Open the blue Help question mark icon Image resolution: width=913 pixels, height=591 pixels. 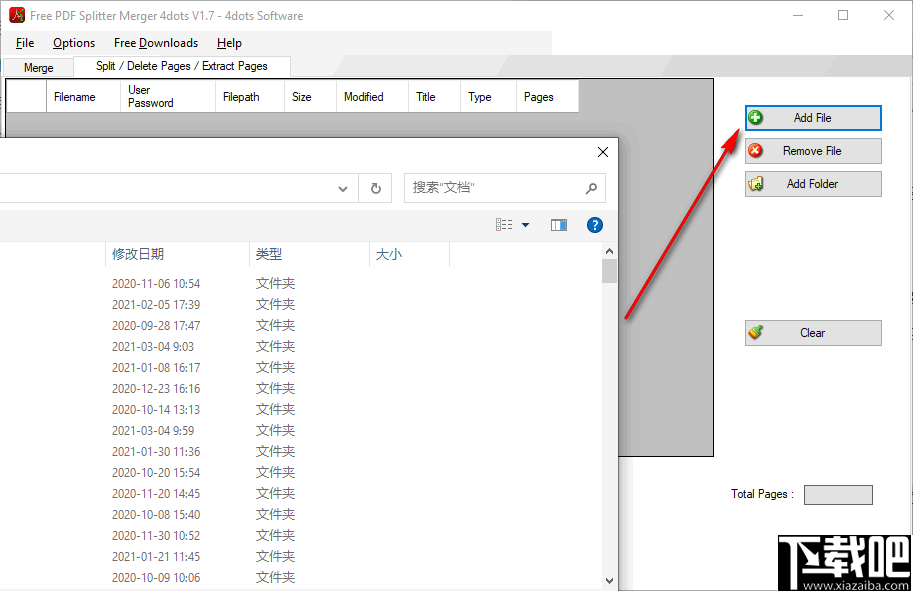(x=595, y=225)
